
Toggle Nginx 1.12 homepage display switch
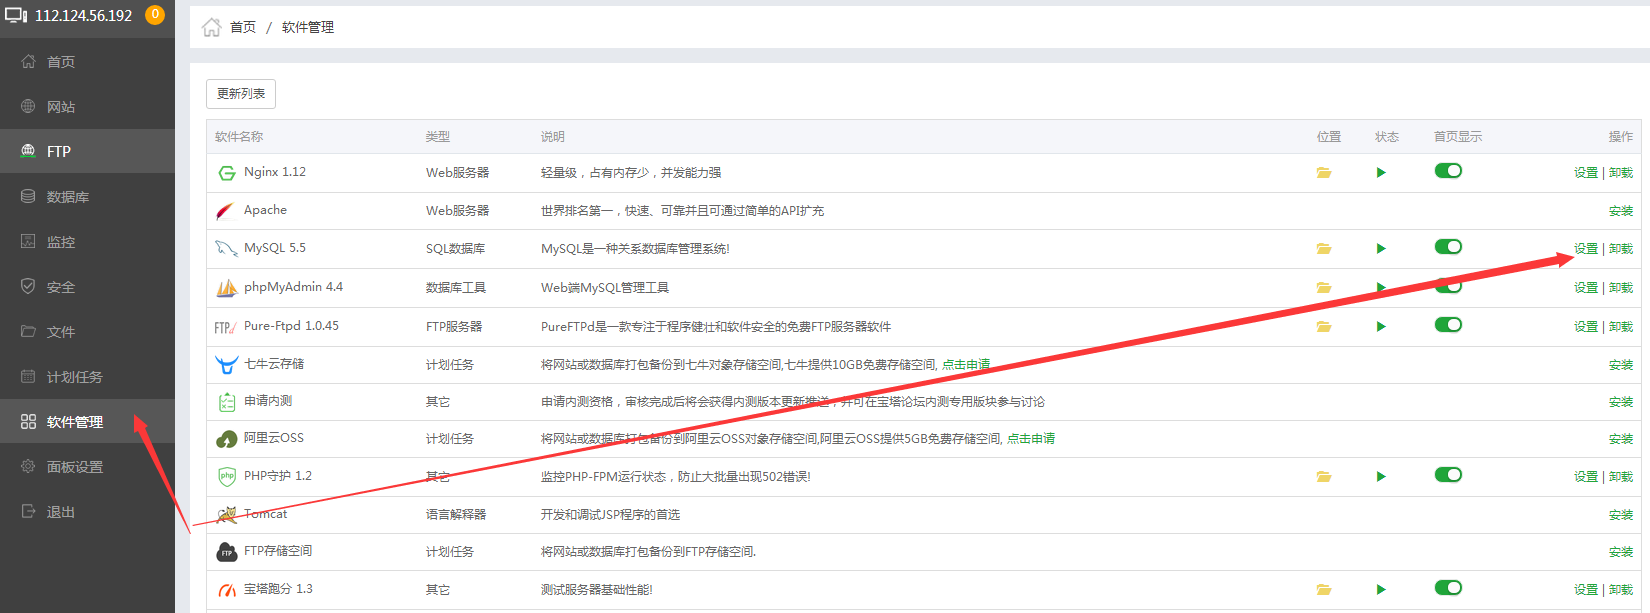coord(1448,171)
